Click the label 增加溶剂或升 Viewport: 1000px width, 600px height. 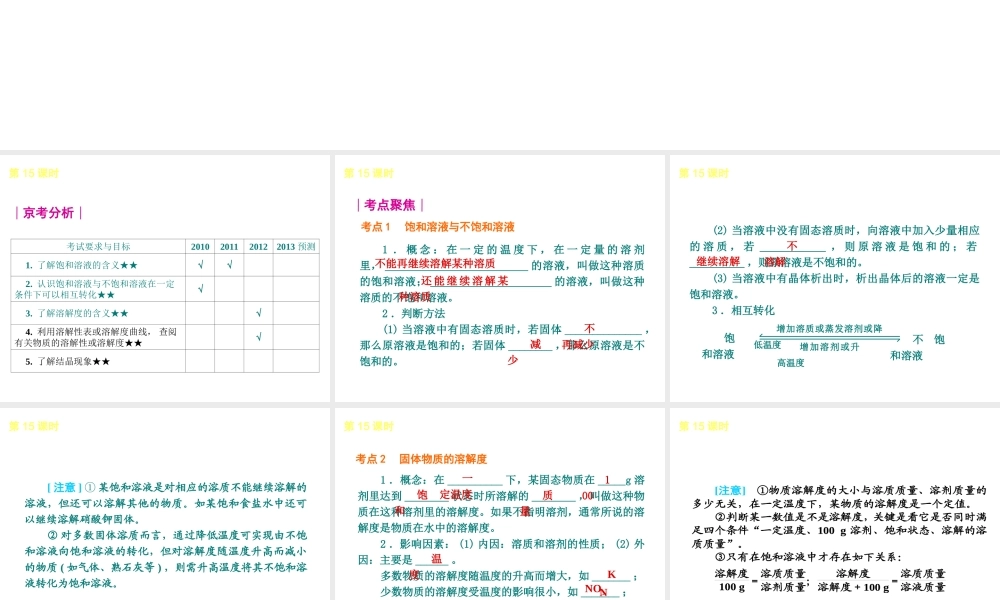[x=829, y=347]
